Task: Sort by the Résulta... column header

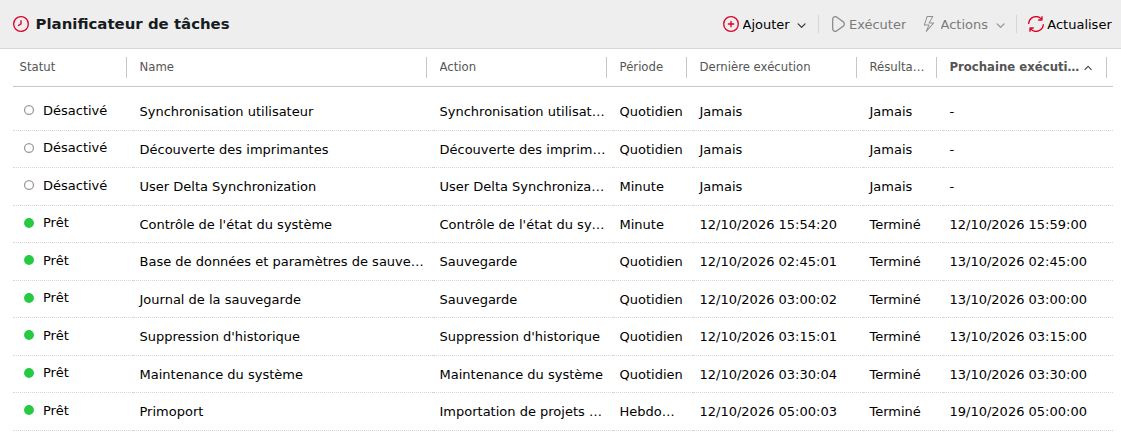Action: (897, 66)
